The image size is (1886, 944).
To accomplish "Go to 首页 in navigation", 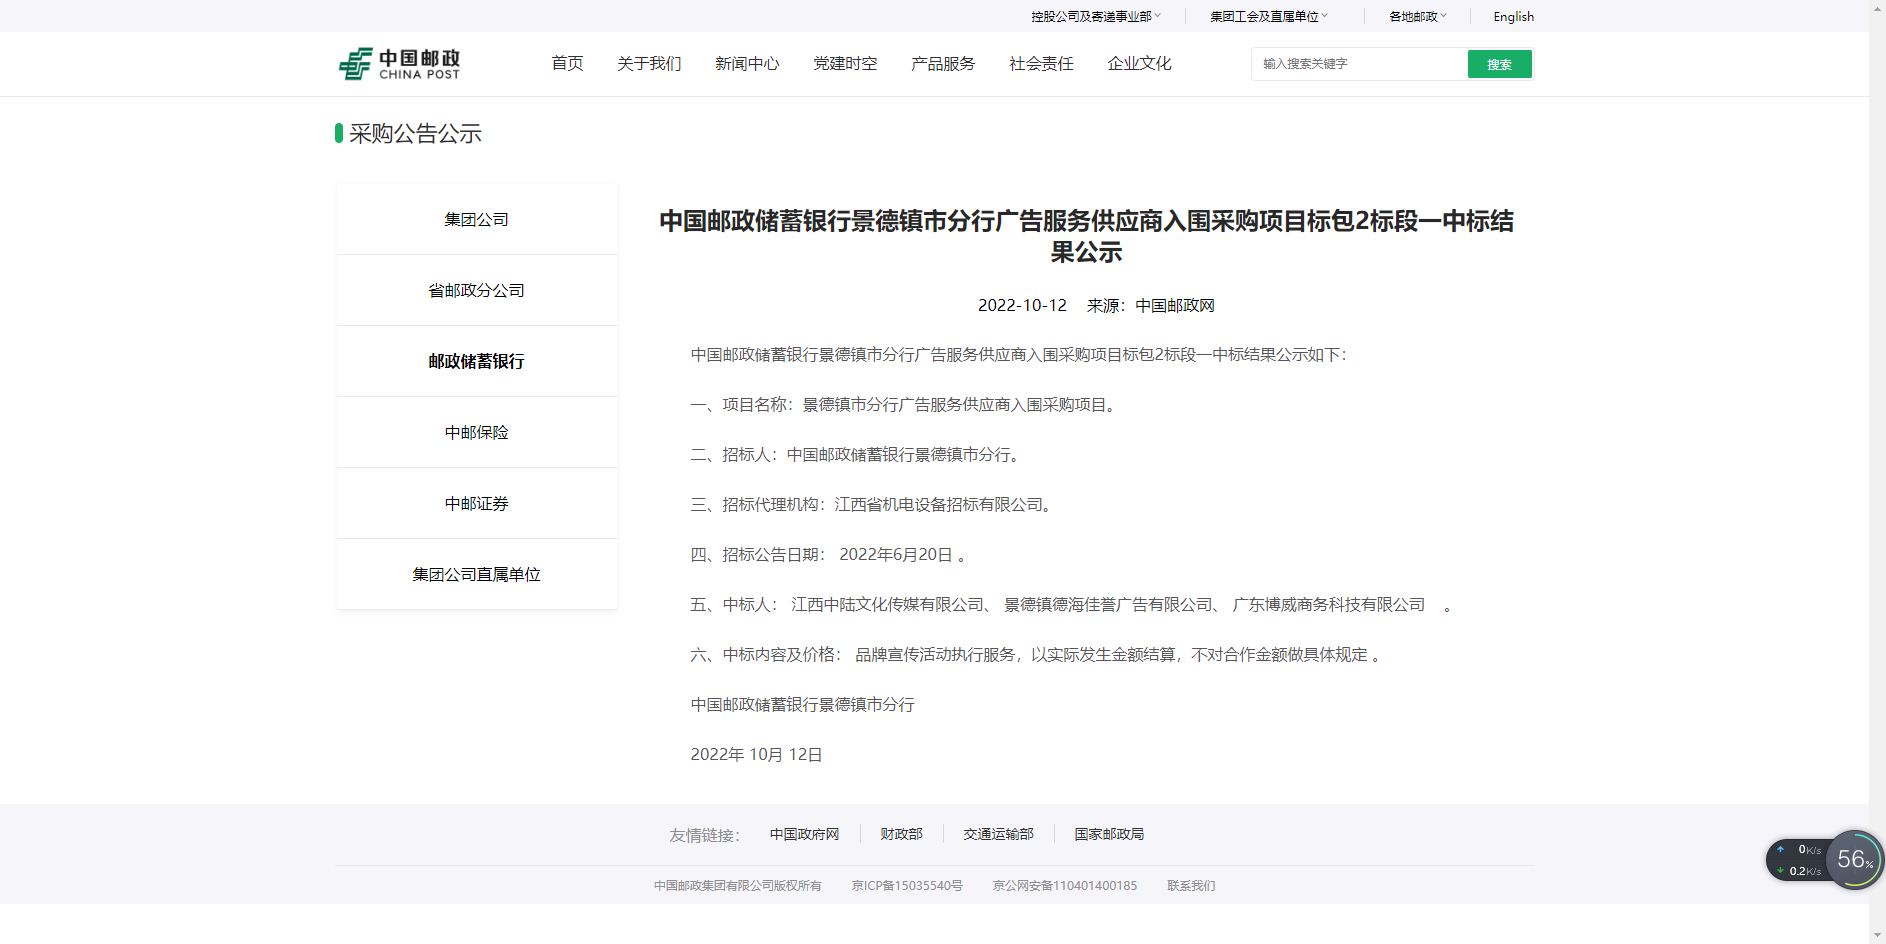I will [x=567, y=64].
